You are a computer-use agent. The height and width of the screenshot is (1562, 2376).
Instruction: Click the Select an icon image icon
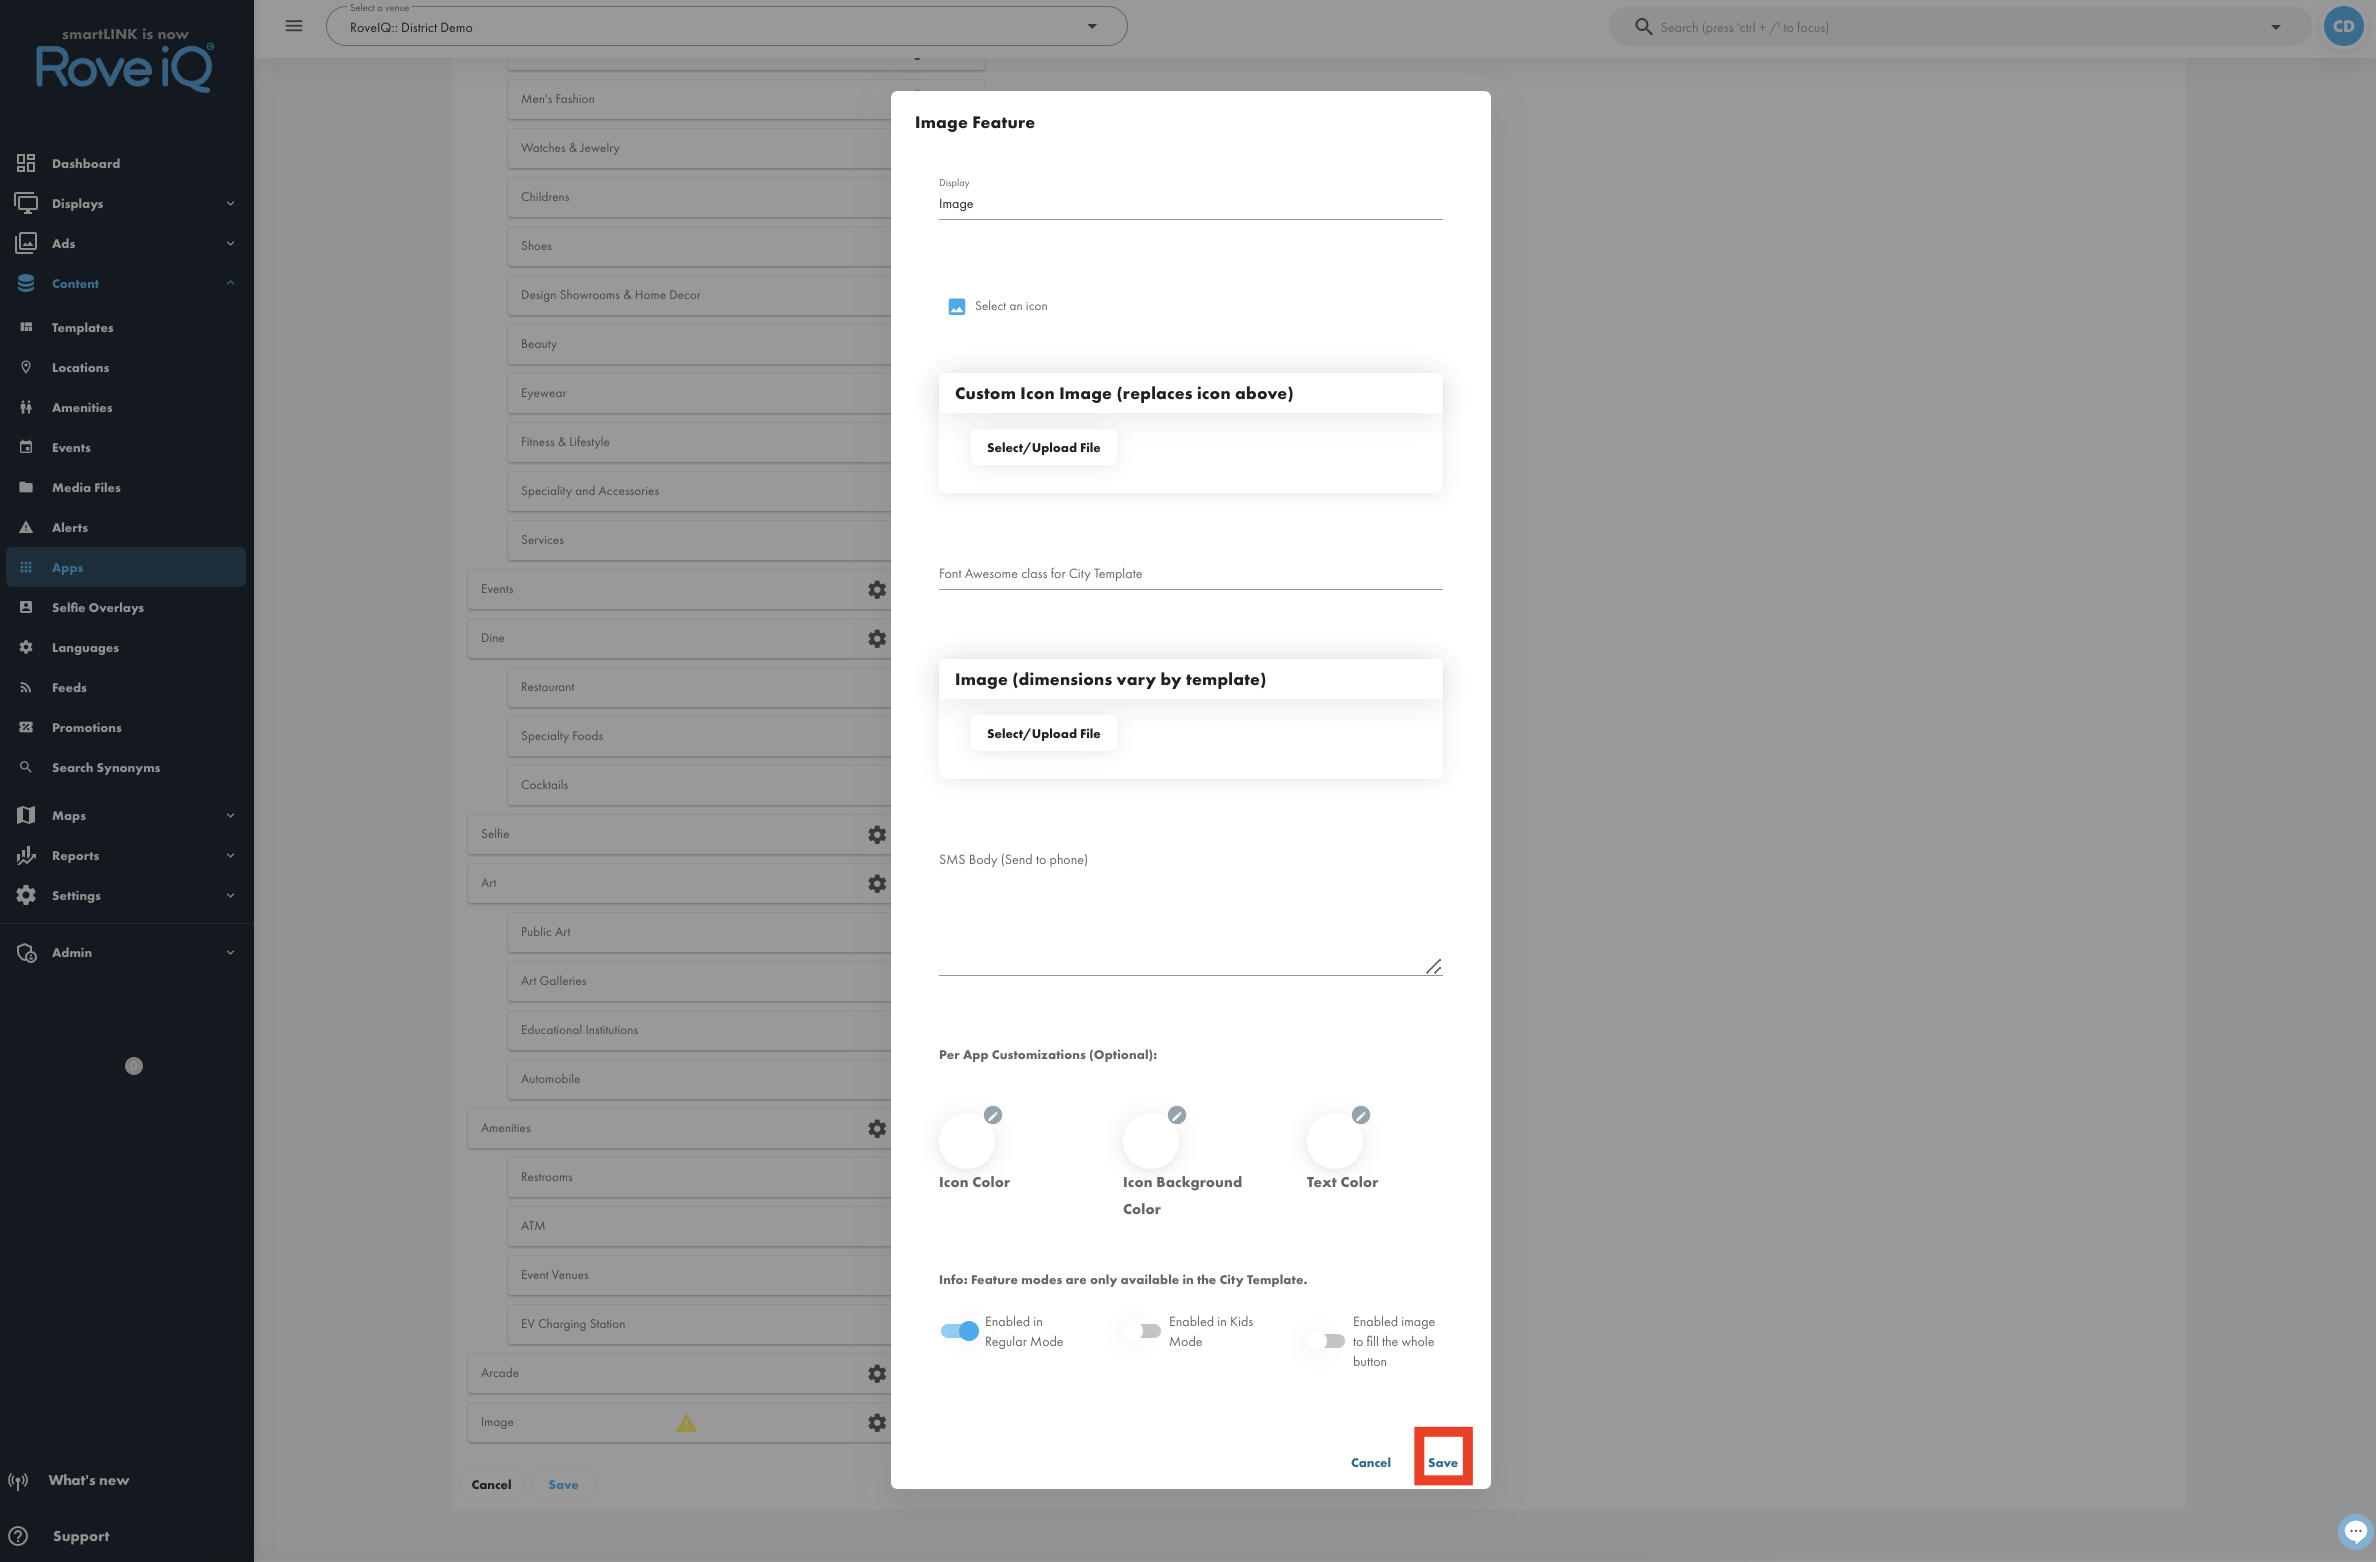click(957, 306)
